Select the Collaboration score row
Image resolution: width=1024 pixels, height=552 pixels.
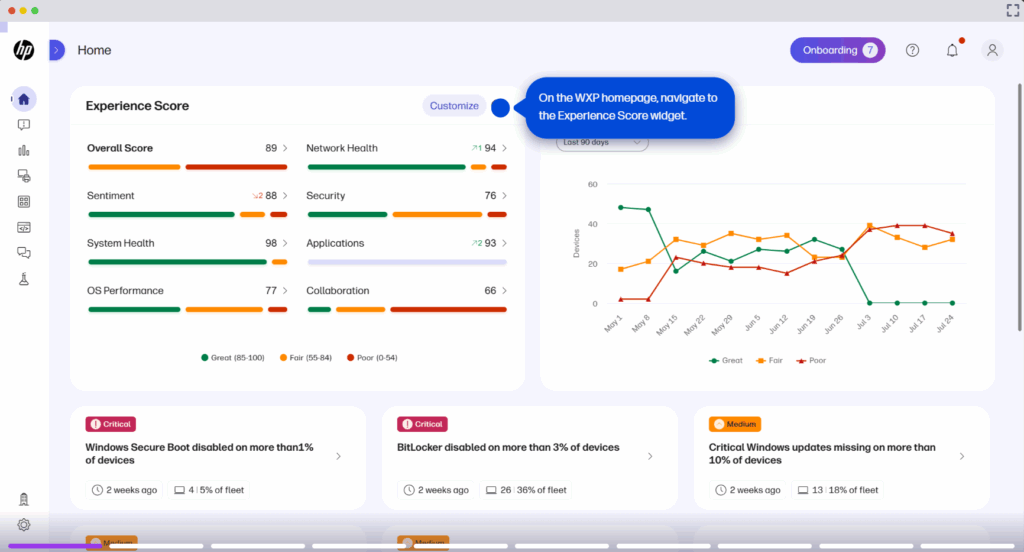click(406, 291)
